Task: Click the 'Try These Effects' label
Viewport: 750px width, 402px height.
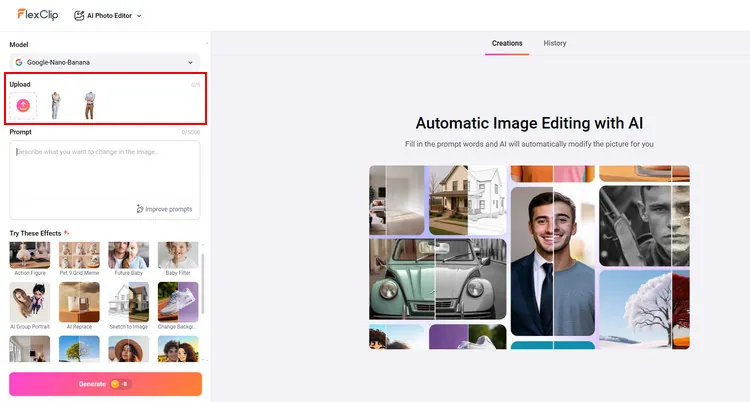Action: pyautogui.click(x=35, y=234)
